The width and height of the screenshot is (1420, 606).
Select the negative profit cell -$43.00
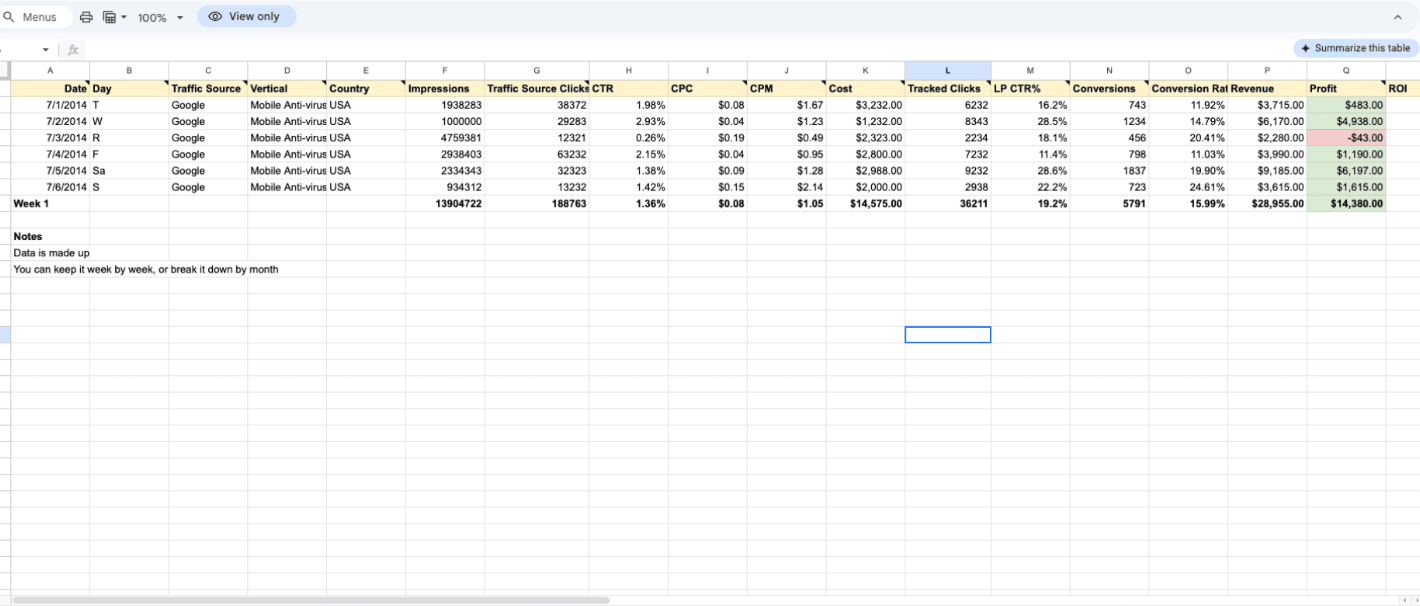click(1346, 138)
